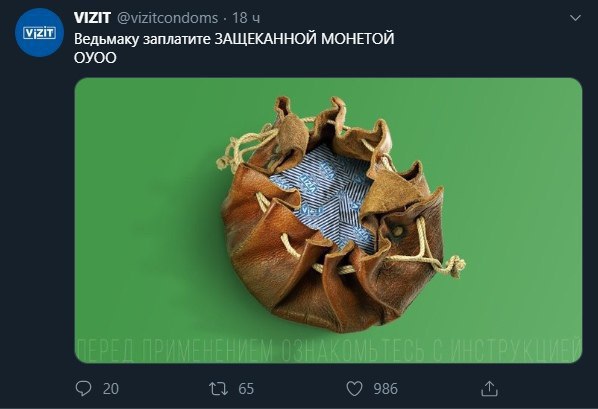Select the tweet text starting with Ведьмаку

234,39
